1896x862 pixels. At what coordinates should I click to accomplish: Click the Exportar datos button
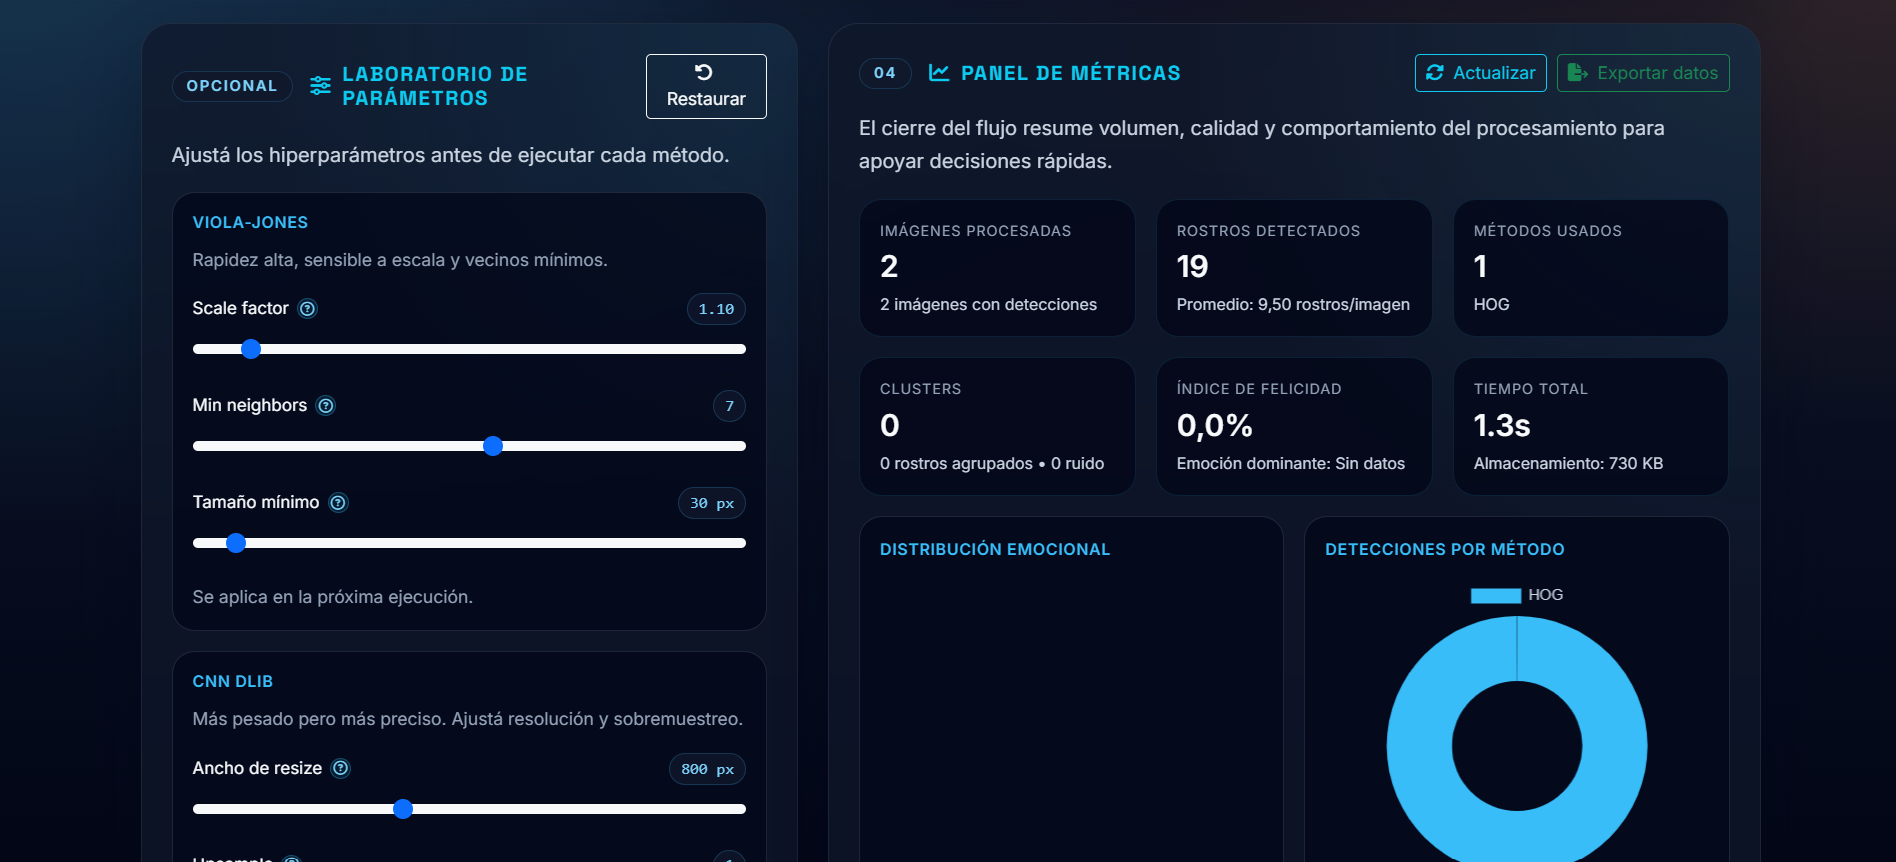tap(1643, 73)
